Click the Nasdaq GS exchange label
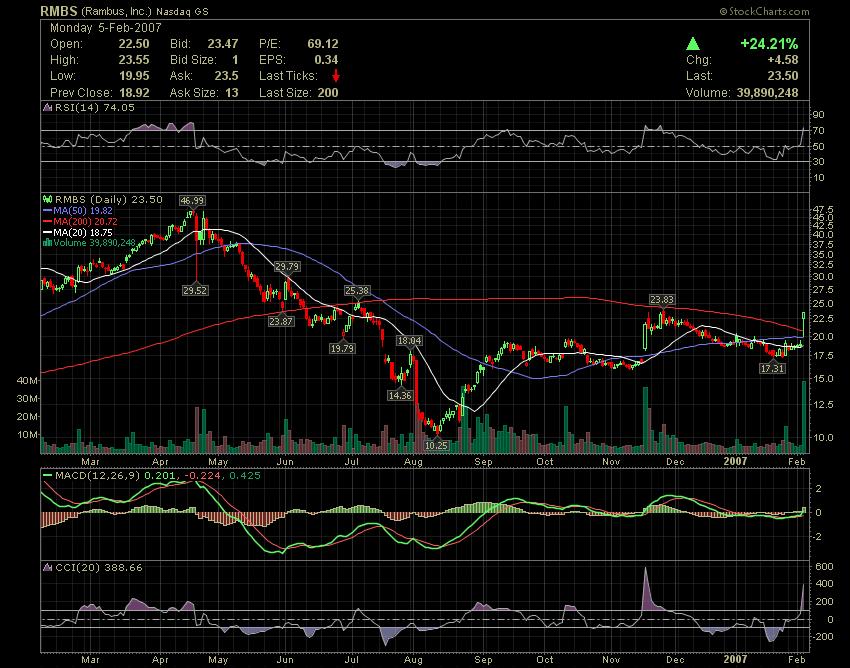This screenshot has width=850, height=668. [x=182, y=11]
